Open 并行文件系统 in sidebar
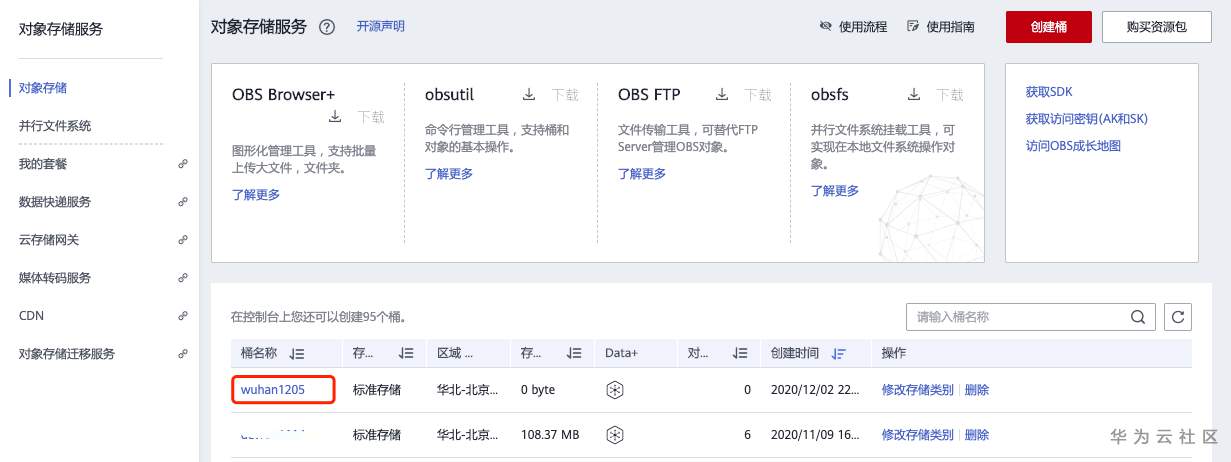Screen dimensions: 1231x462 (55, 126)
